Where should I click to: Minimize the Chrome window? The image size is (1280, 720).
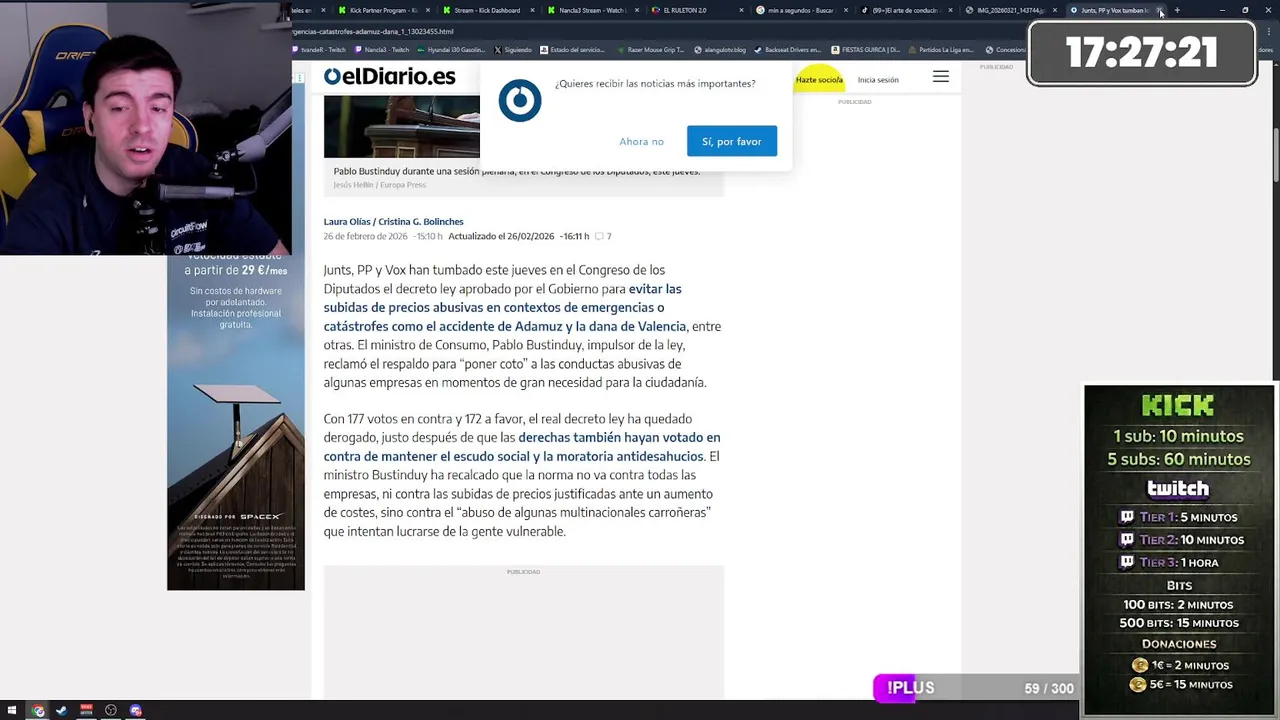(1222, 10)
